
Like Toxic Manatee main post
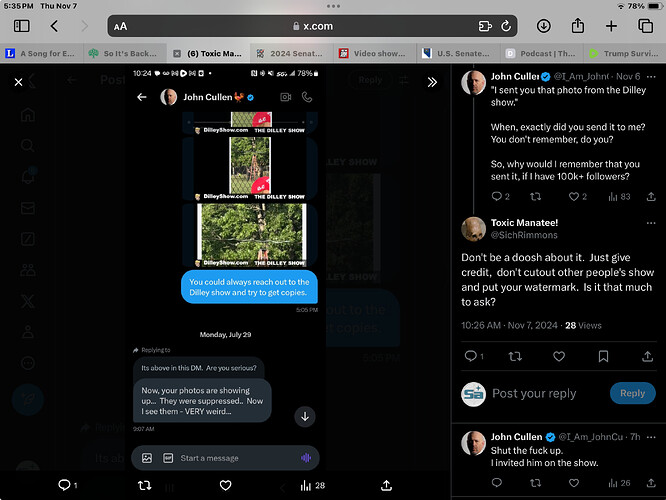pyautogui.click(x=559, y=356)
